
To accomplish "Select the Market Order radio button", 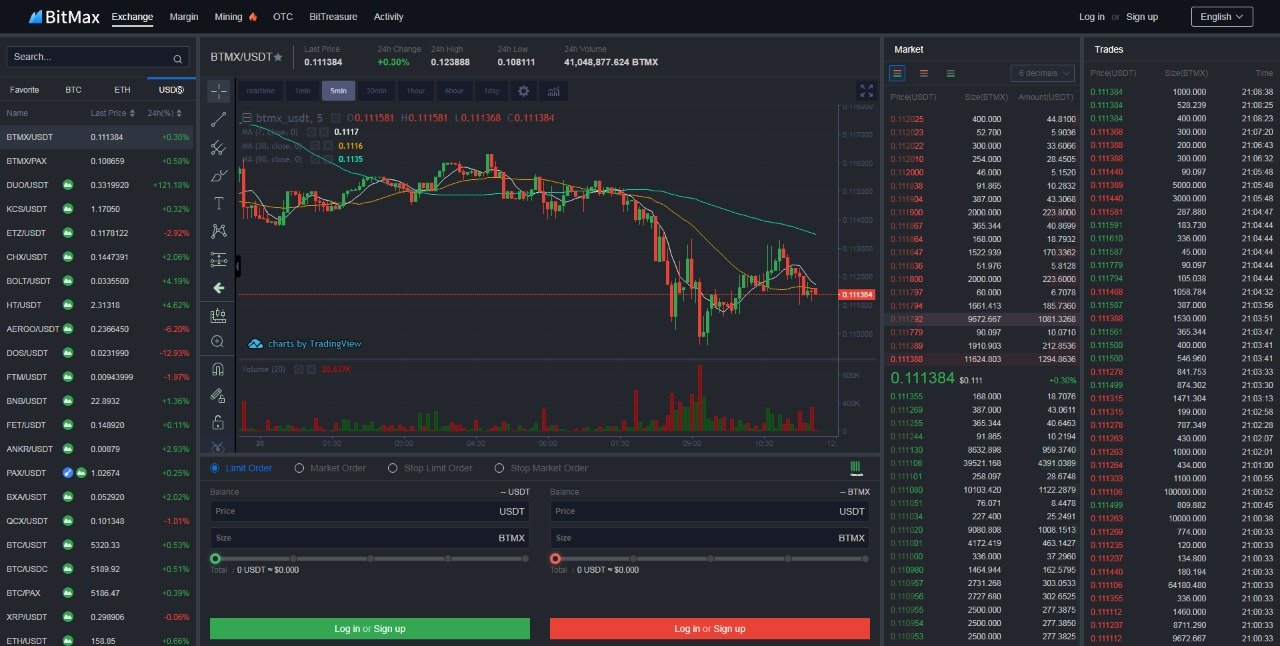I will pos(299,468).
